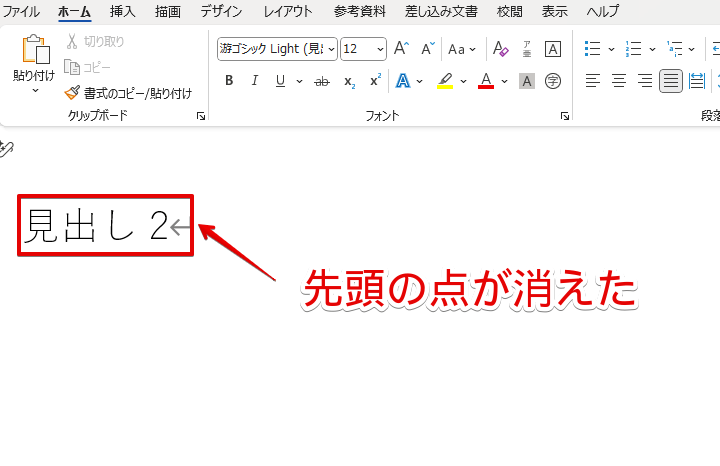Screen dimensions: 720x466
Task: Click the Paste clipboard icon
Action: [34, 50]
